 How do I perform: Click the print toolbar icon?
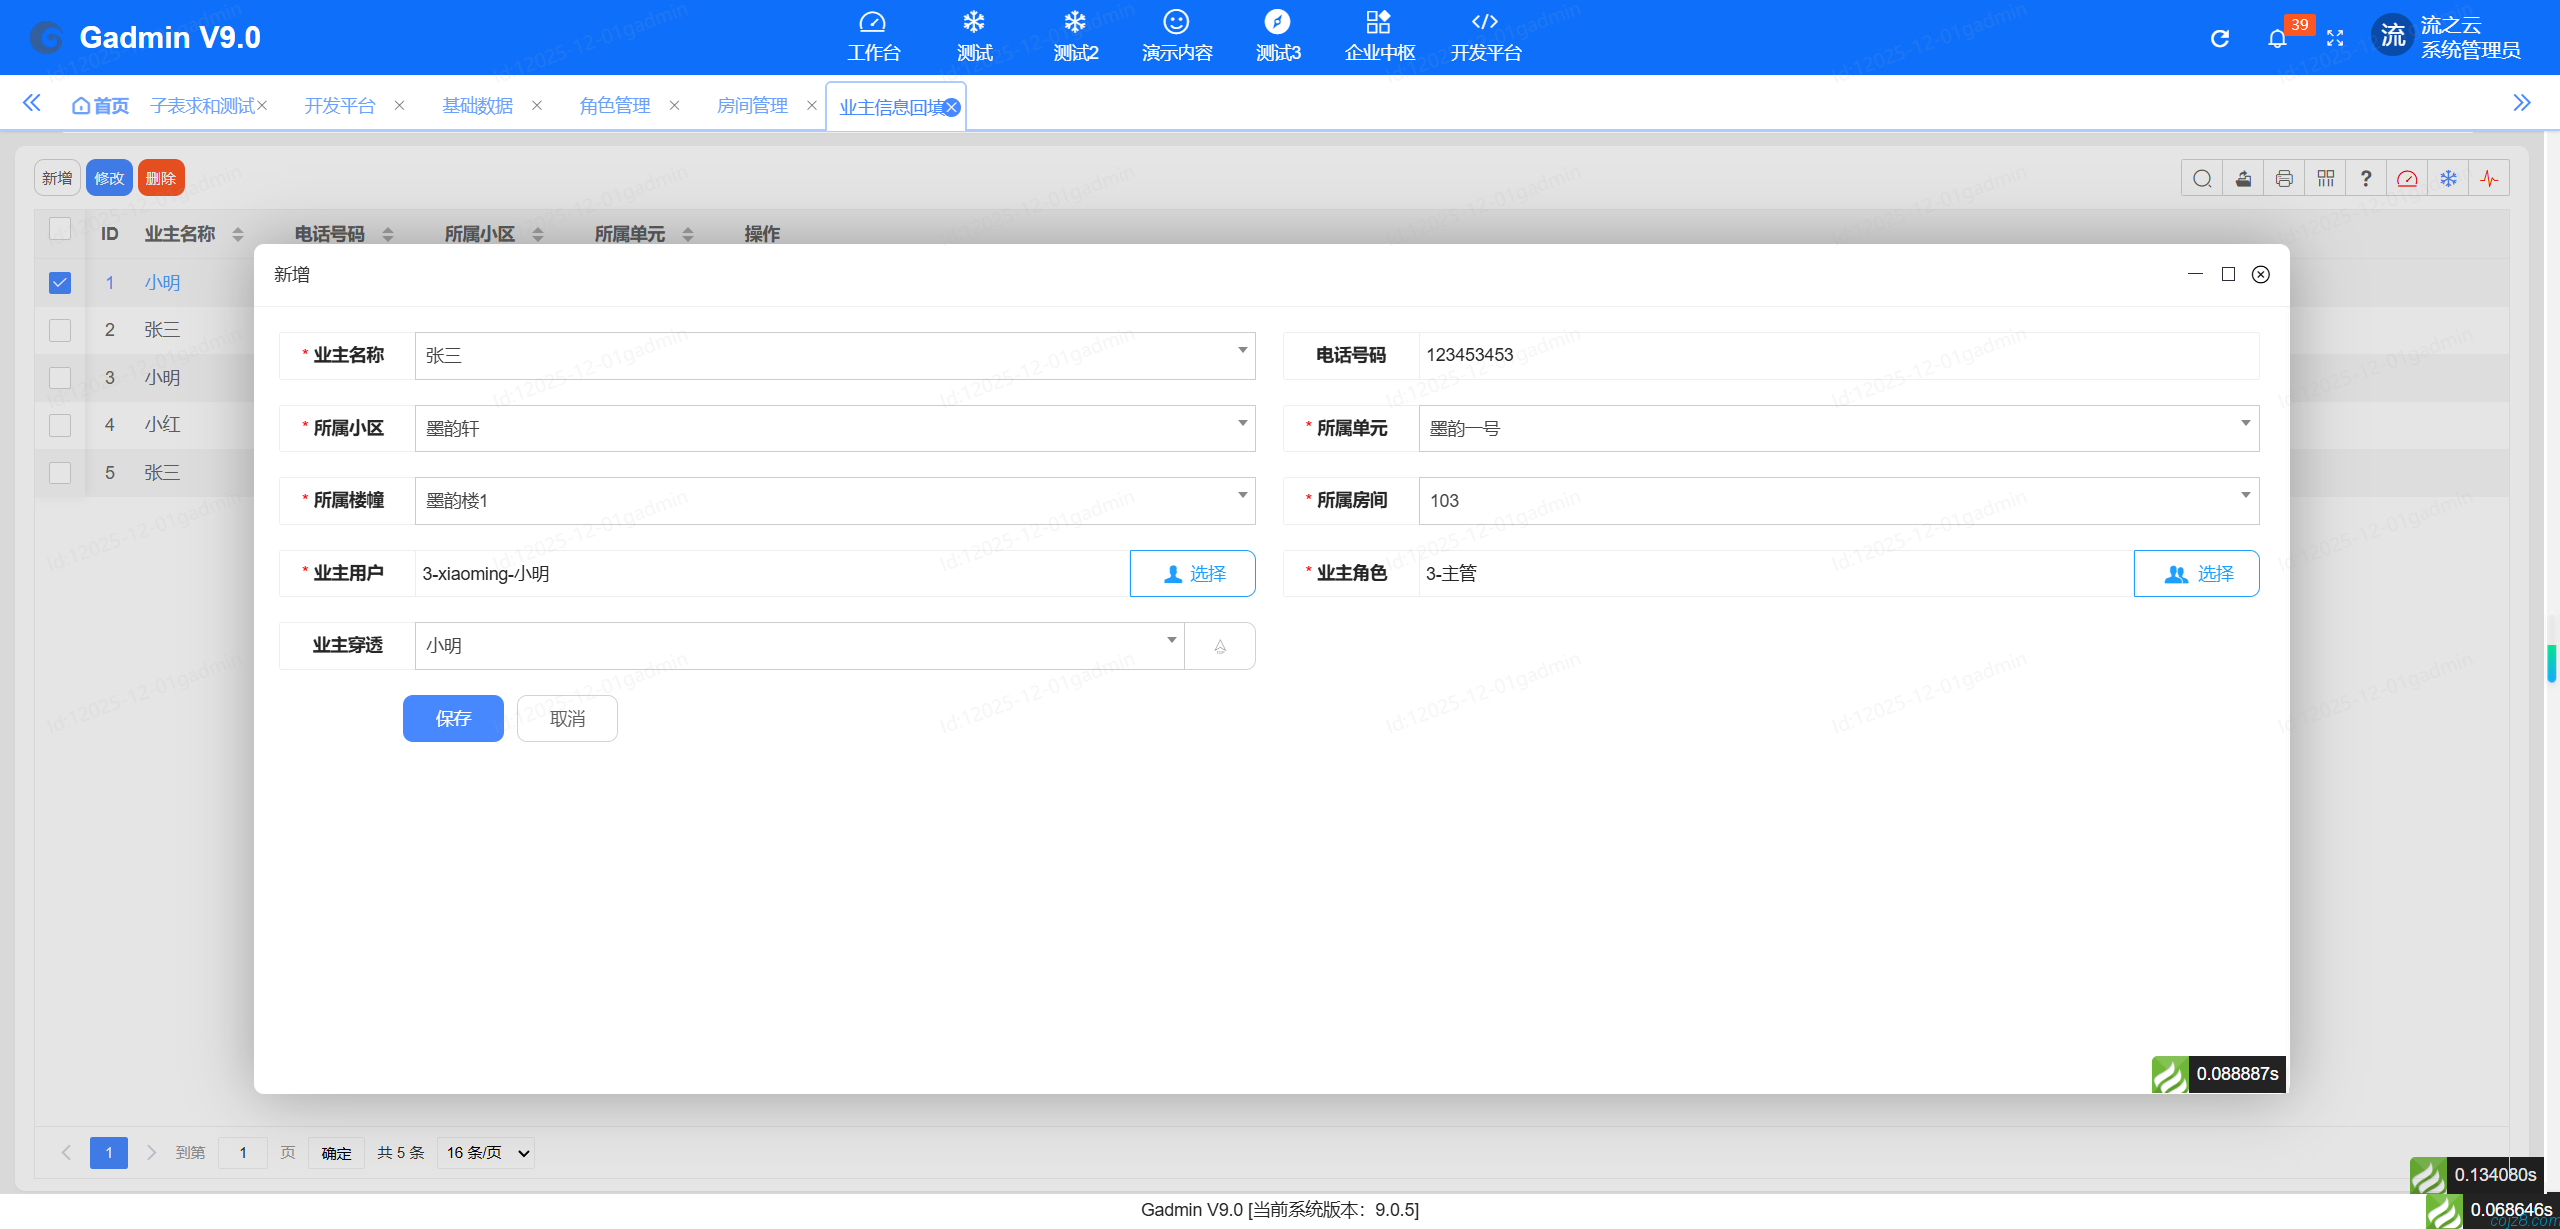(2284, 179)
